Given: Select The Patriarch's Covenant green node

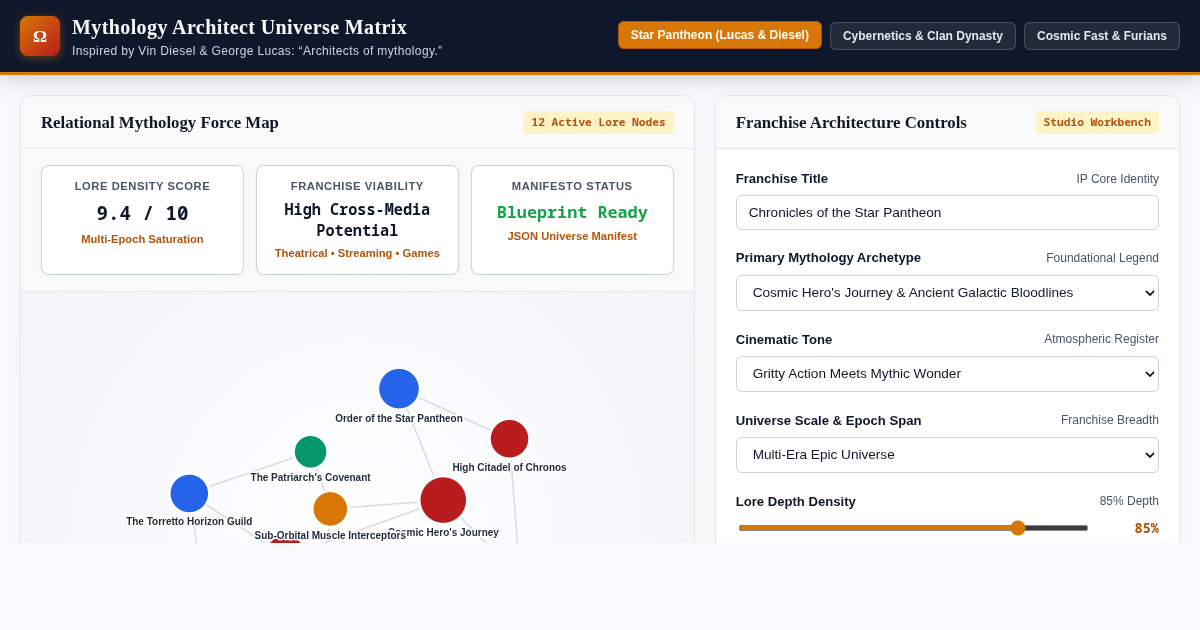Looking at the screenshot, I should coord(310,452).
